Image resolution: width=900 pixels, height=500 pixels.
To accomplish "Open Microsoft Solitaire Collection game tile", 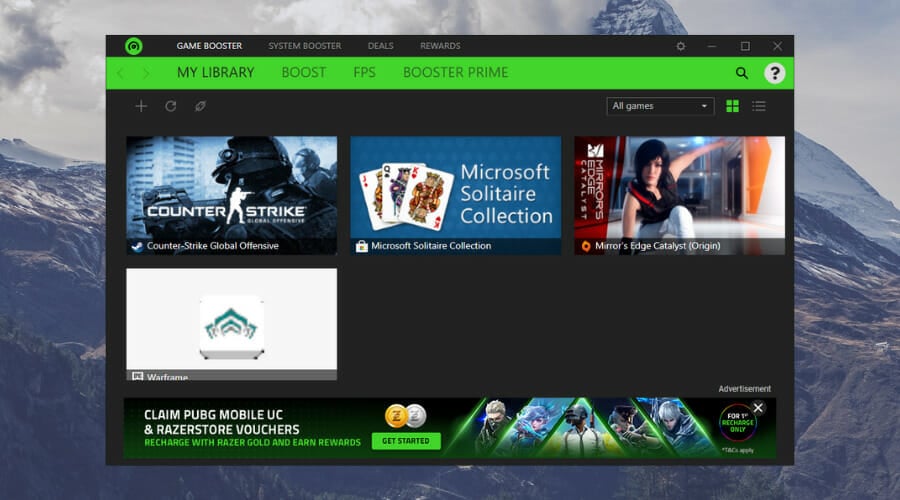I will click(456, 195).
